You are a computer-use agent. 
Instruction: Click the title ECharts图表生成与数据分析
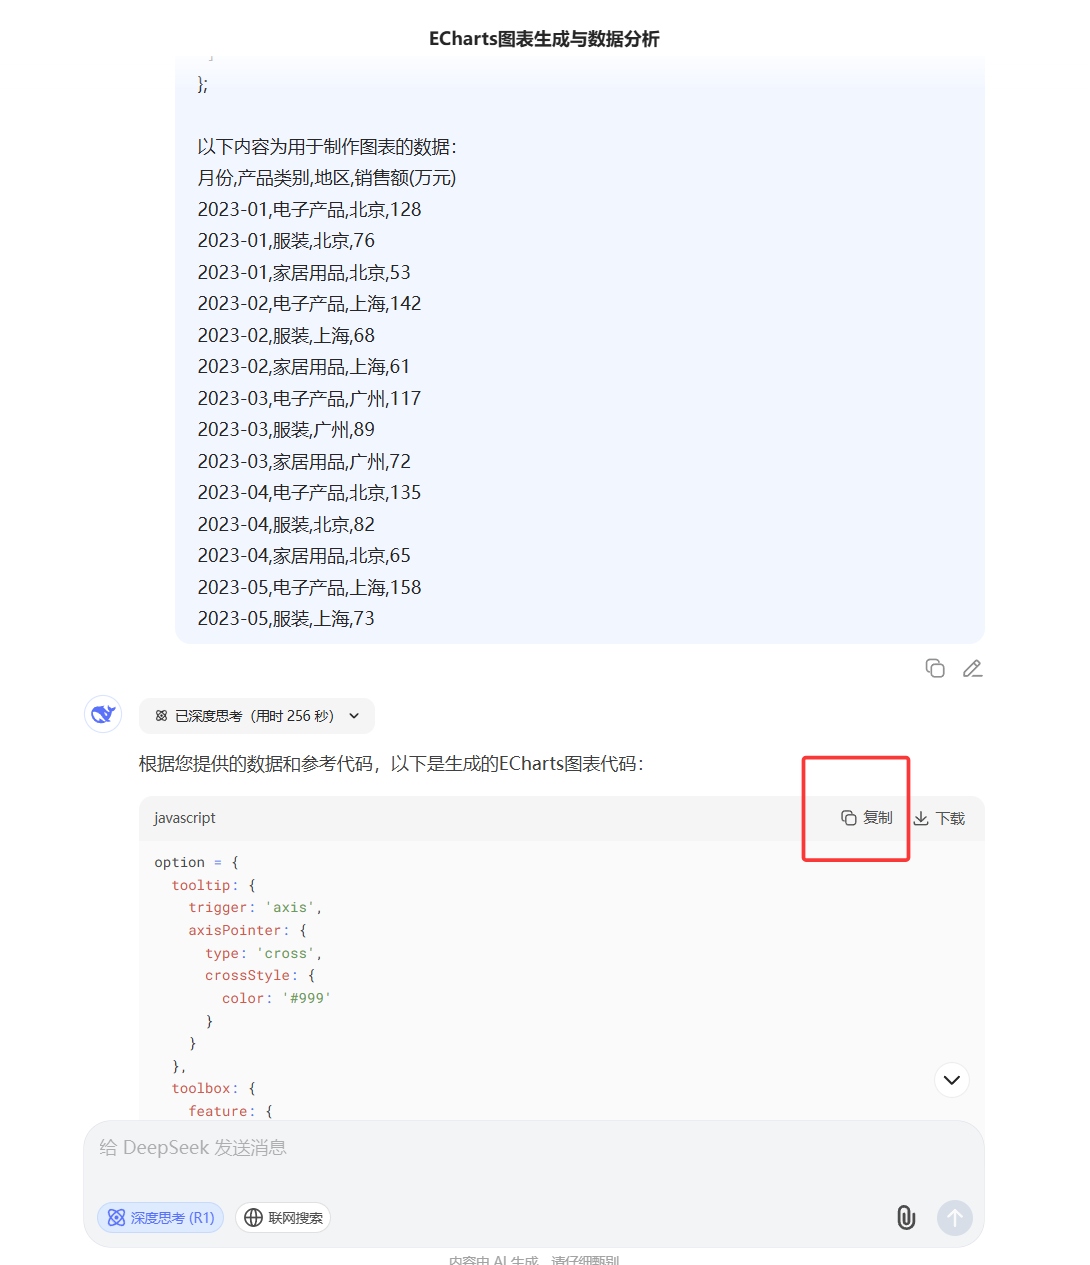coord(544,39)
